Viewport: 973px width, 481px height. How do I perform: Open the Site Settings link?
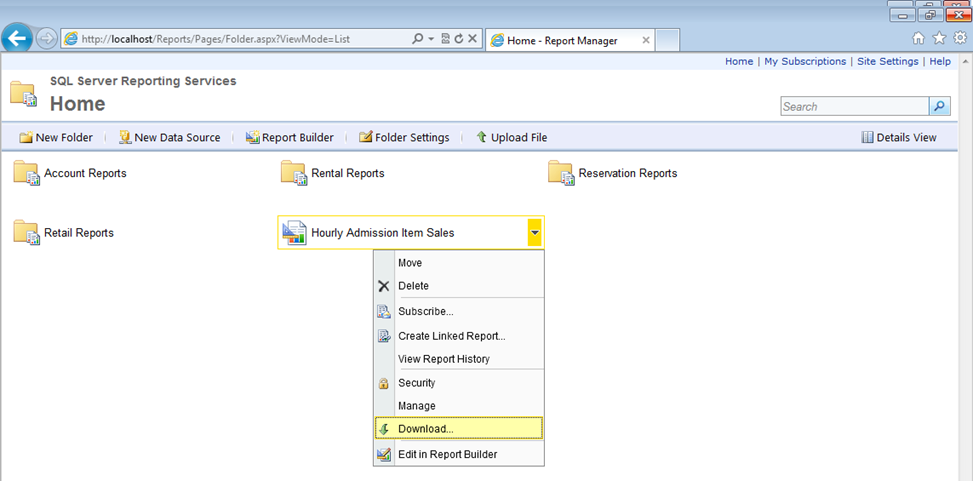tap(887, 61)
